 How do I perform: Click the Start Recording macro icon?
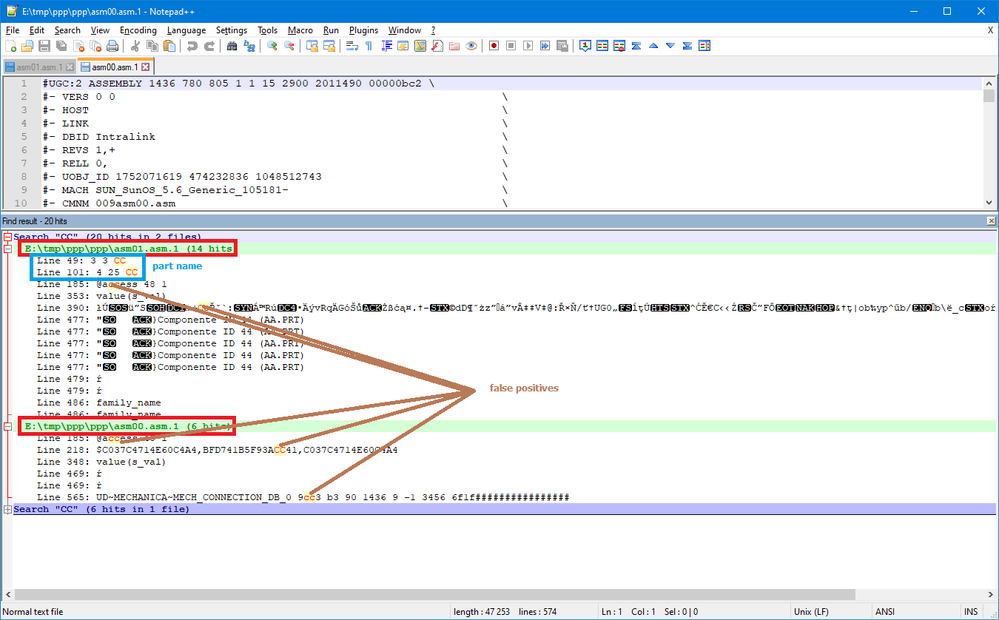[493, 46]
